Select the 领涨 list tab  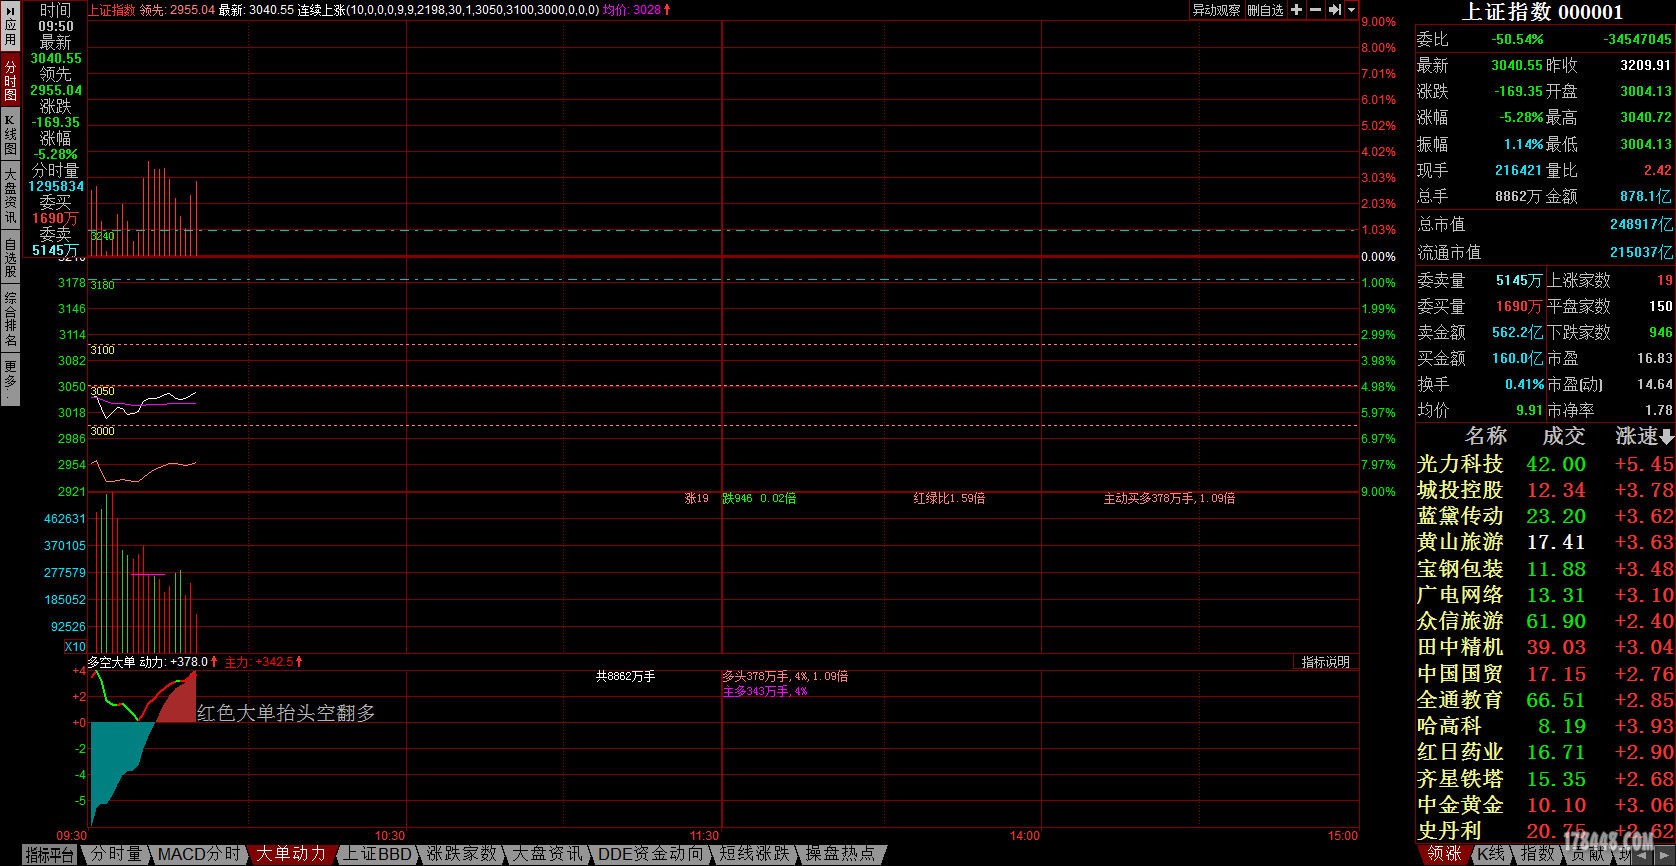(x=1444, y=855)
